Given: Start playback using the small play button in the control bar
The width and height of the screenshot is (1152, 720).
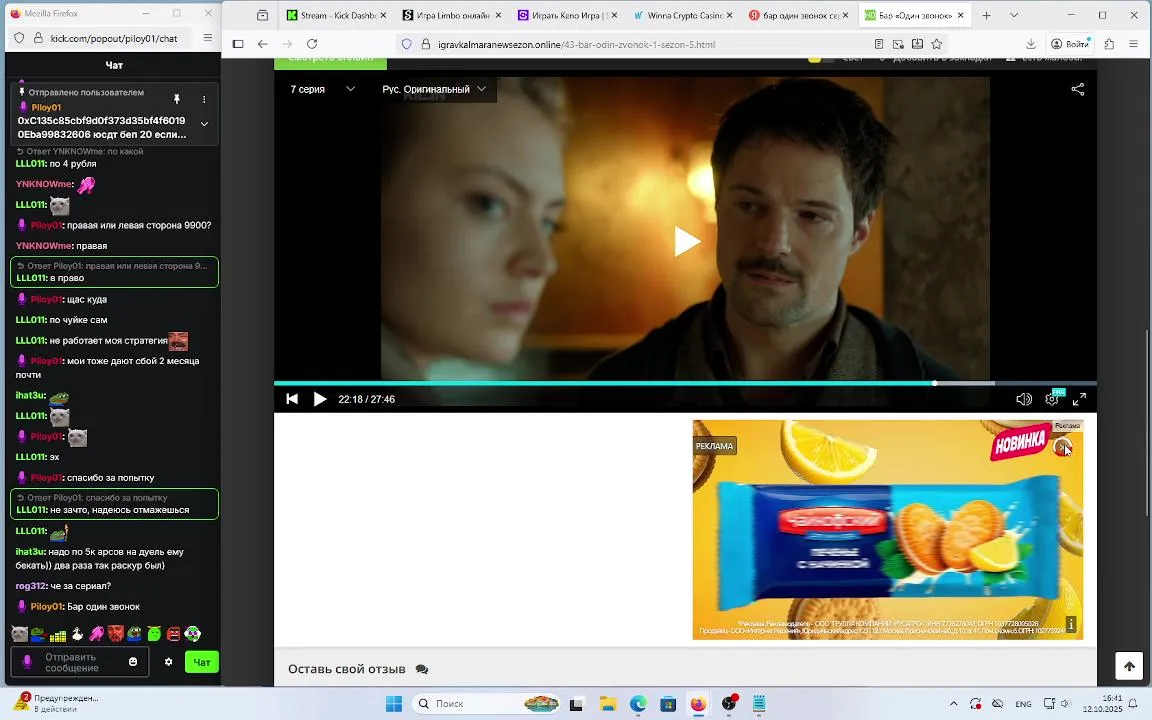Looking at the screenshot, I should tap(320, 399).
